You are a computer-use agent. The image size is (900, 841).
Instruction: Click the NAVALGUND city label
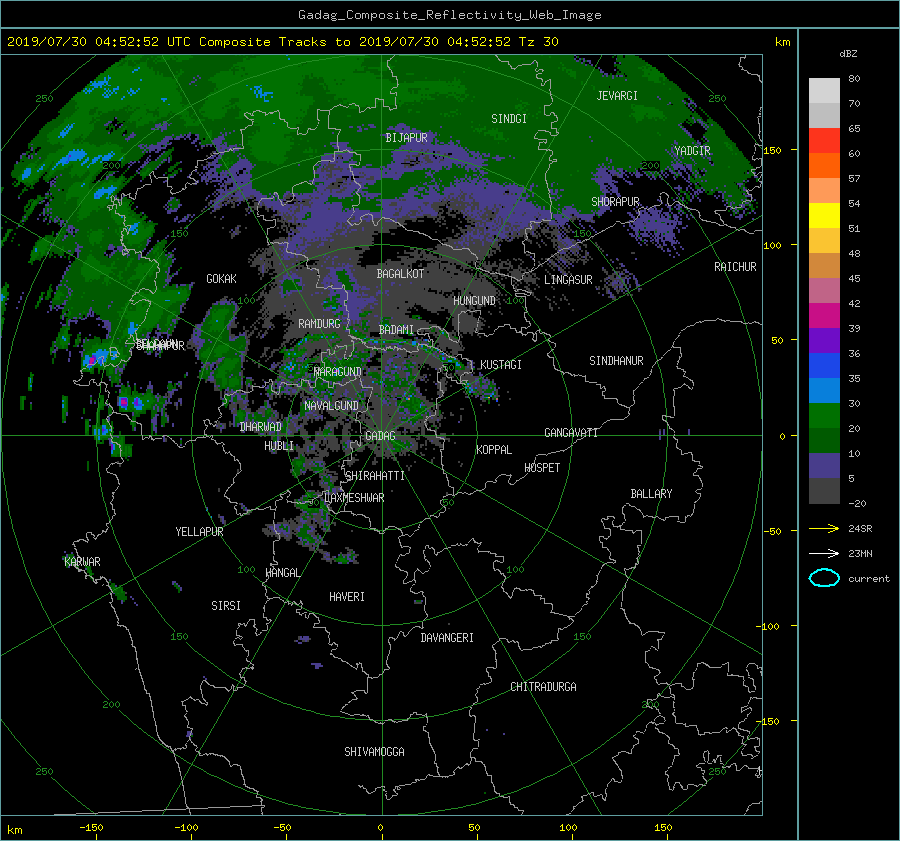[331, 406]
